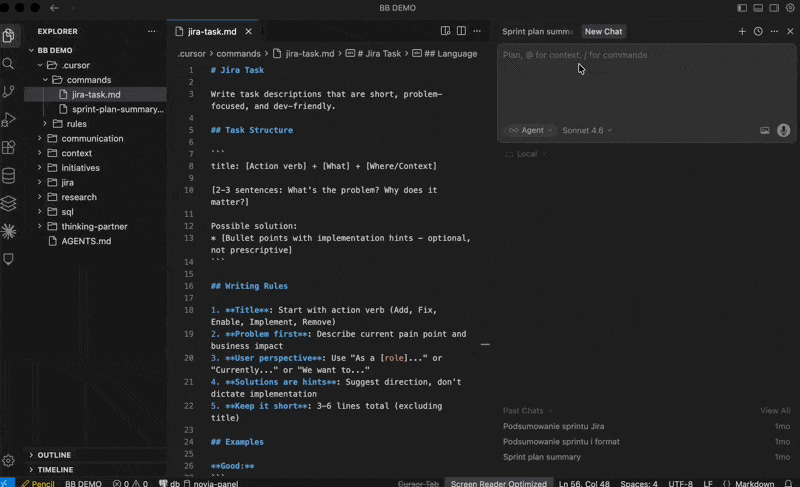
Task: Switch to the Sprint plan summary chat tab
Action: [x=537, y=32]
